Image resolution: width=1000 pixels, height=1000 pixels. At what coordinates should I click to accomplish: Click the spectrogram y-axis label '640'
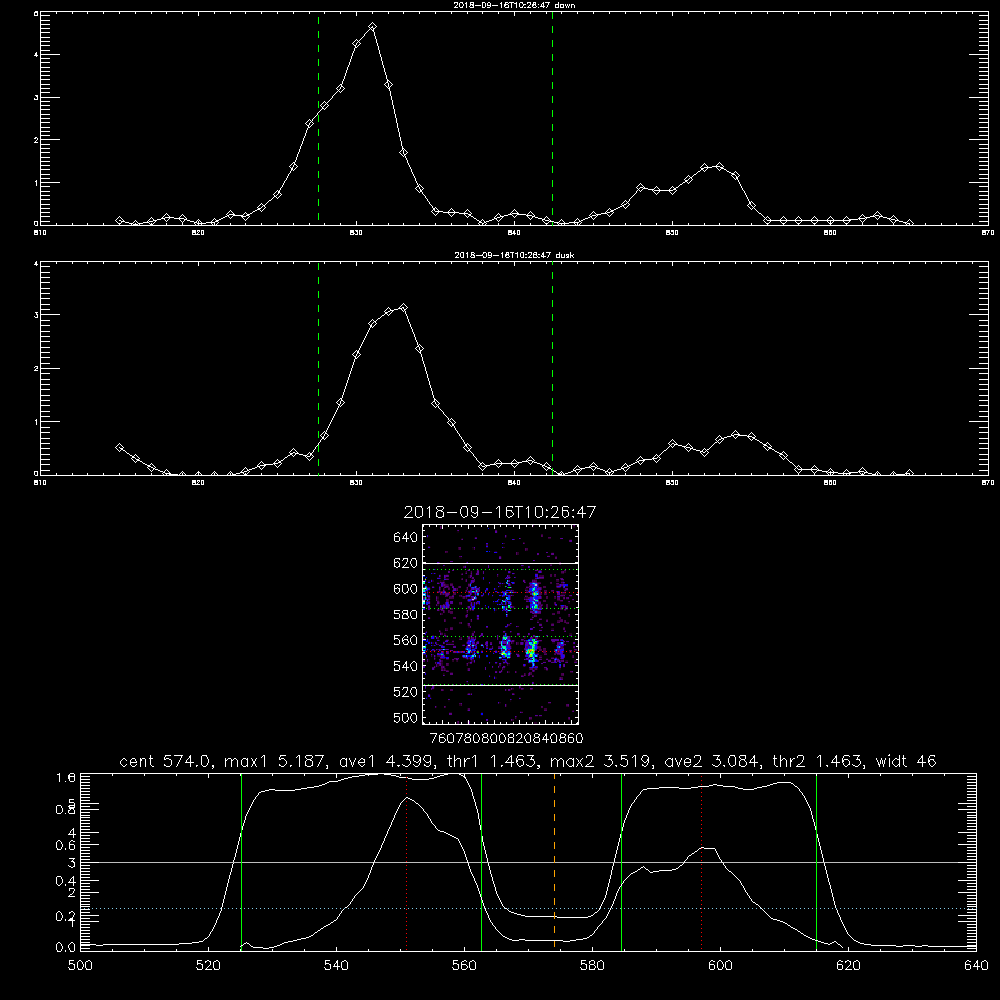(406, 537)
